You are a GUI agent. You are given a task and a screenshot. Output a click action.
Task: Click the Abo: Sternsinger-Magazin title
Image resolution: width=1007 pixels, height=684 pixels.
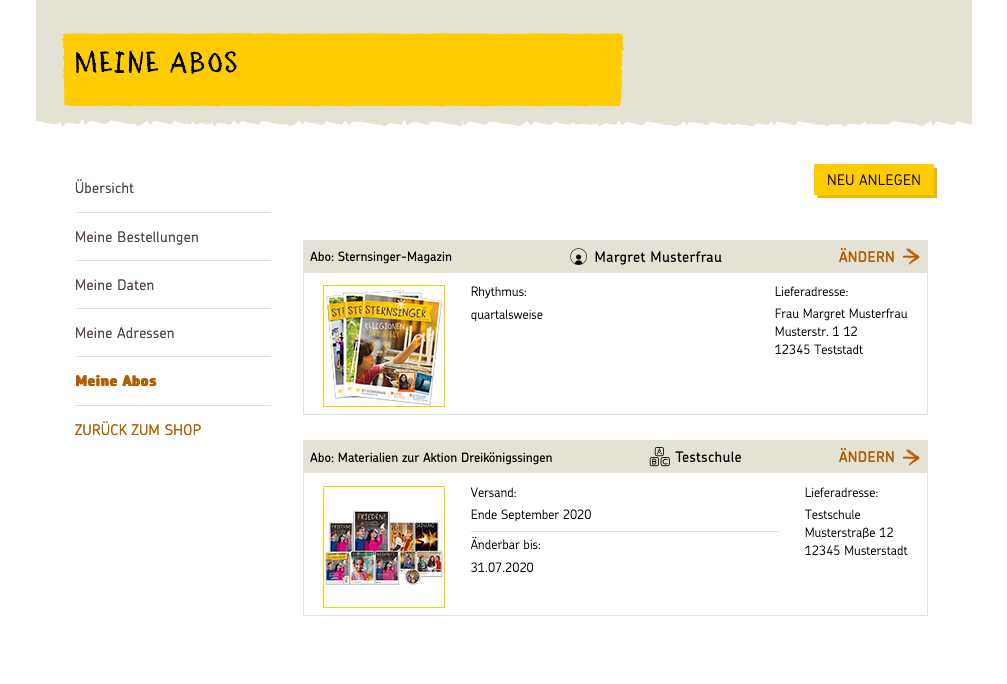pyautogui.click(x=381, y=257)
